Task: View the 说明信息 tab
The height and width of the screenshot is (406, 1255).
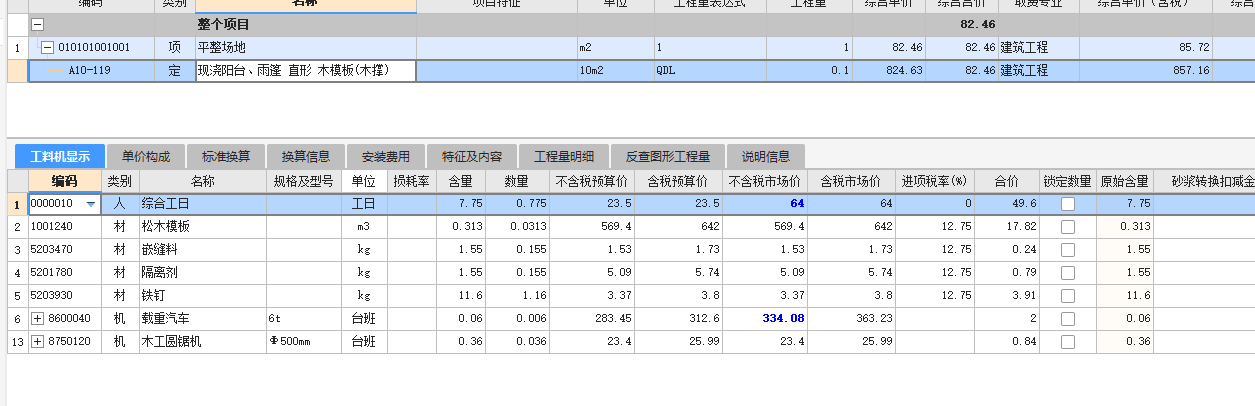Action: 766,156
